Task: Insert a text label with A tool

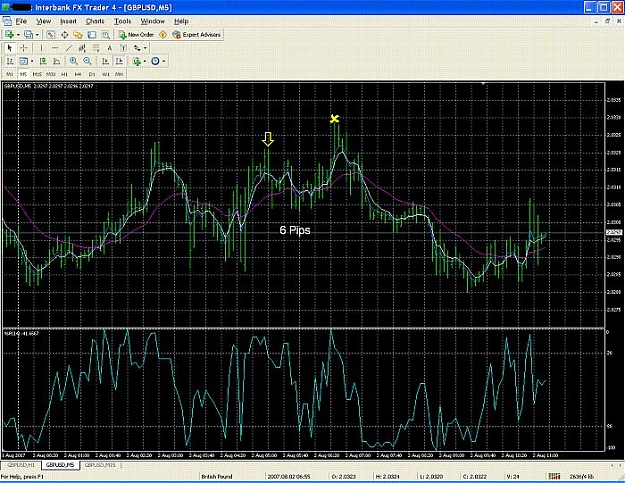Action: click(110, 48)
